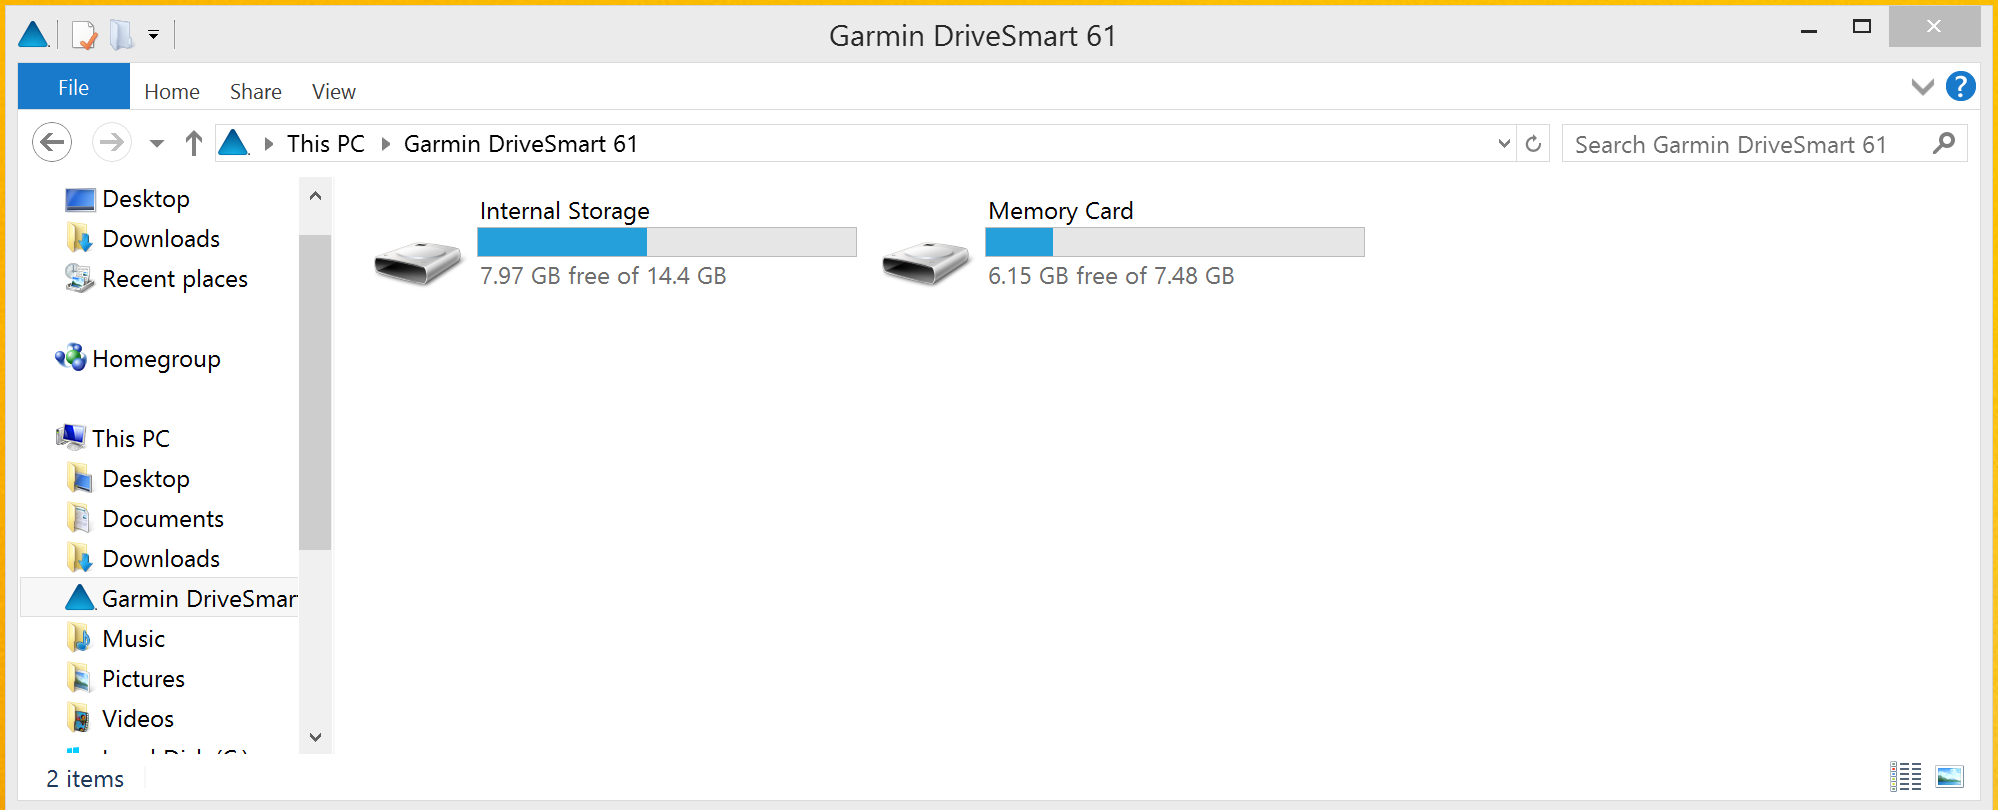Click the New folder quick access icon
Screen dimensions: 1998x810
point(121,35)
